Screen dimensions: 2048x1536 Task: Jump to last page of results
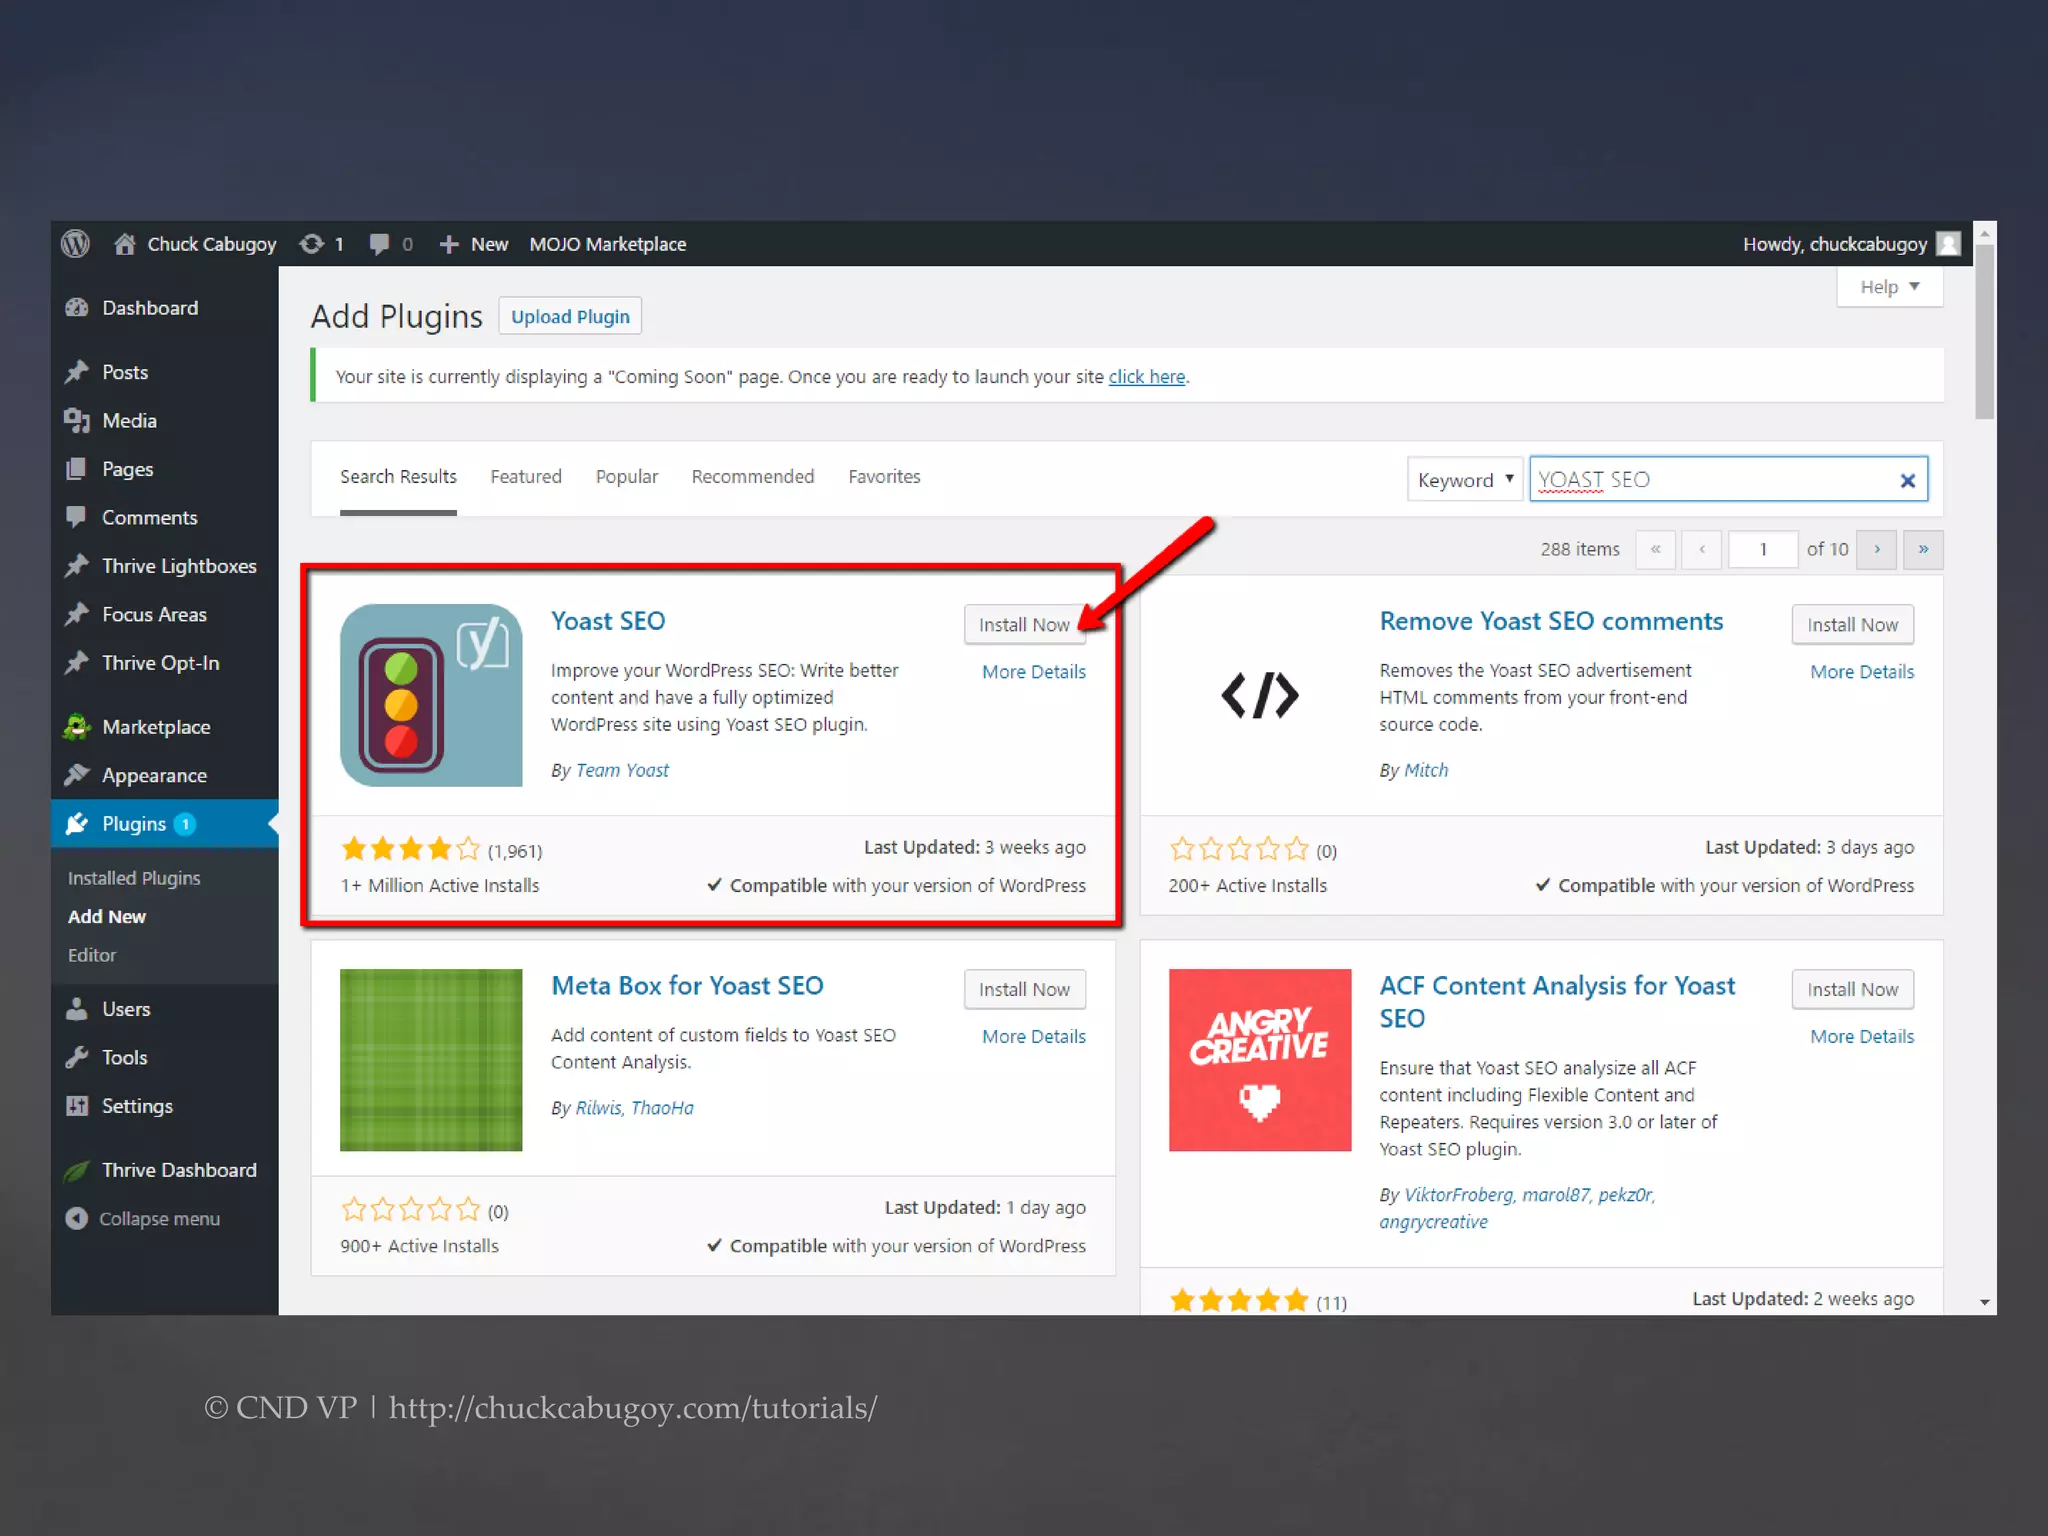click(x=1923, y=549)
